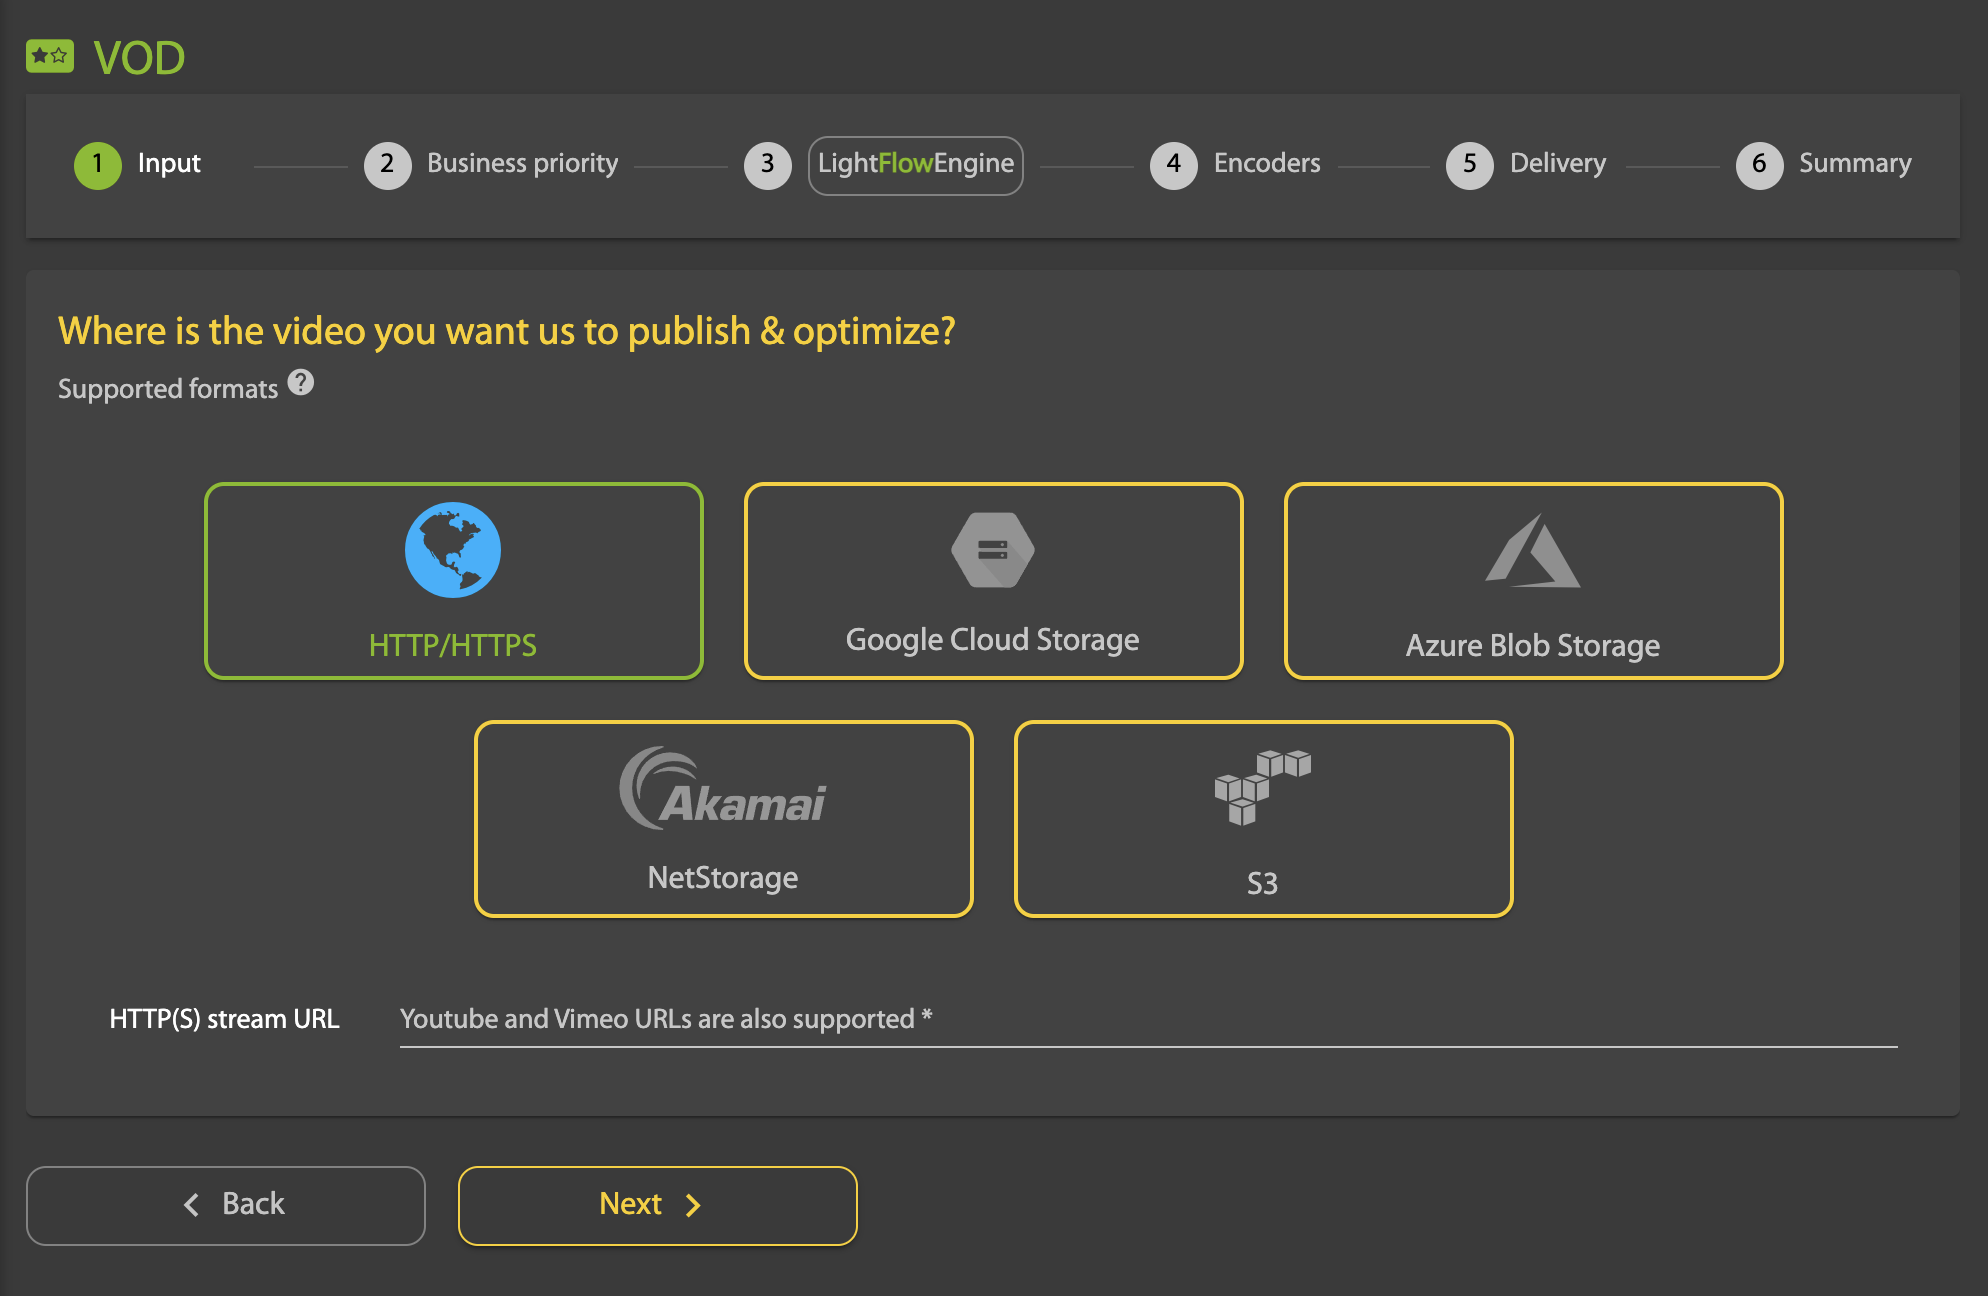Click the Back left chevron arrow
Viewport: 1988px width, 1296px height.
pos(192,1205)
